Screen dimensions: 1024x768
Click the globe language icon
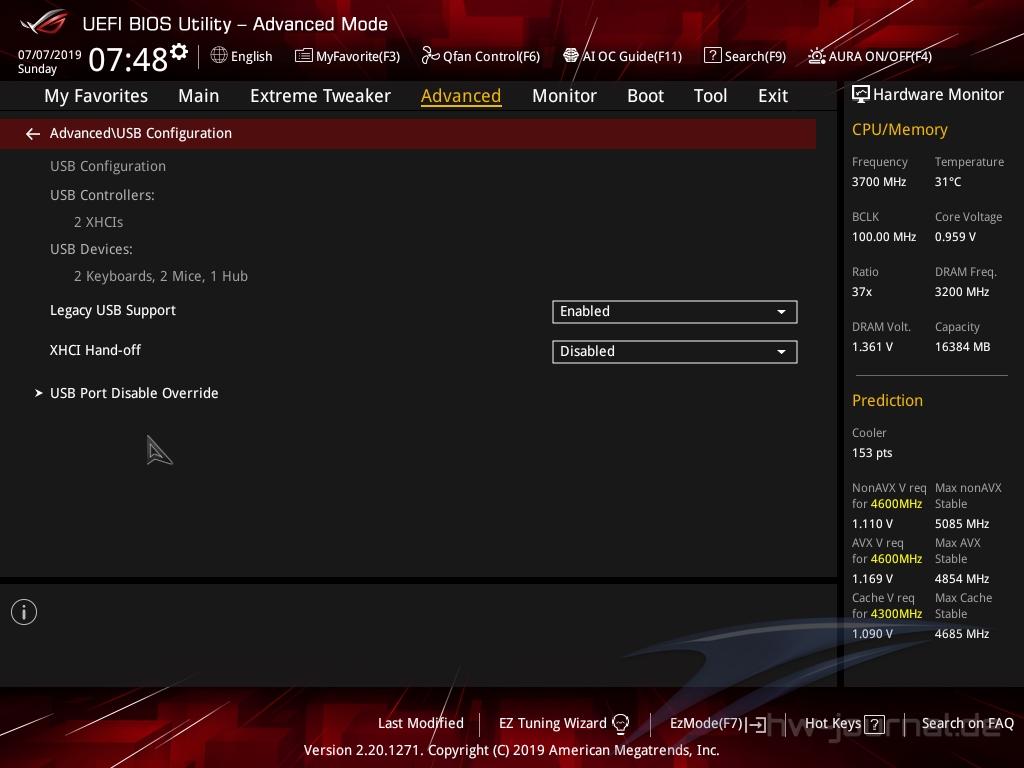click(219, 56)
